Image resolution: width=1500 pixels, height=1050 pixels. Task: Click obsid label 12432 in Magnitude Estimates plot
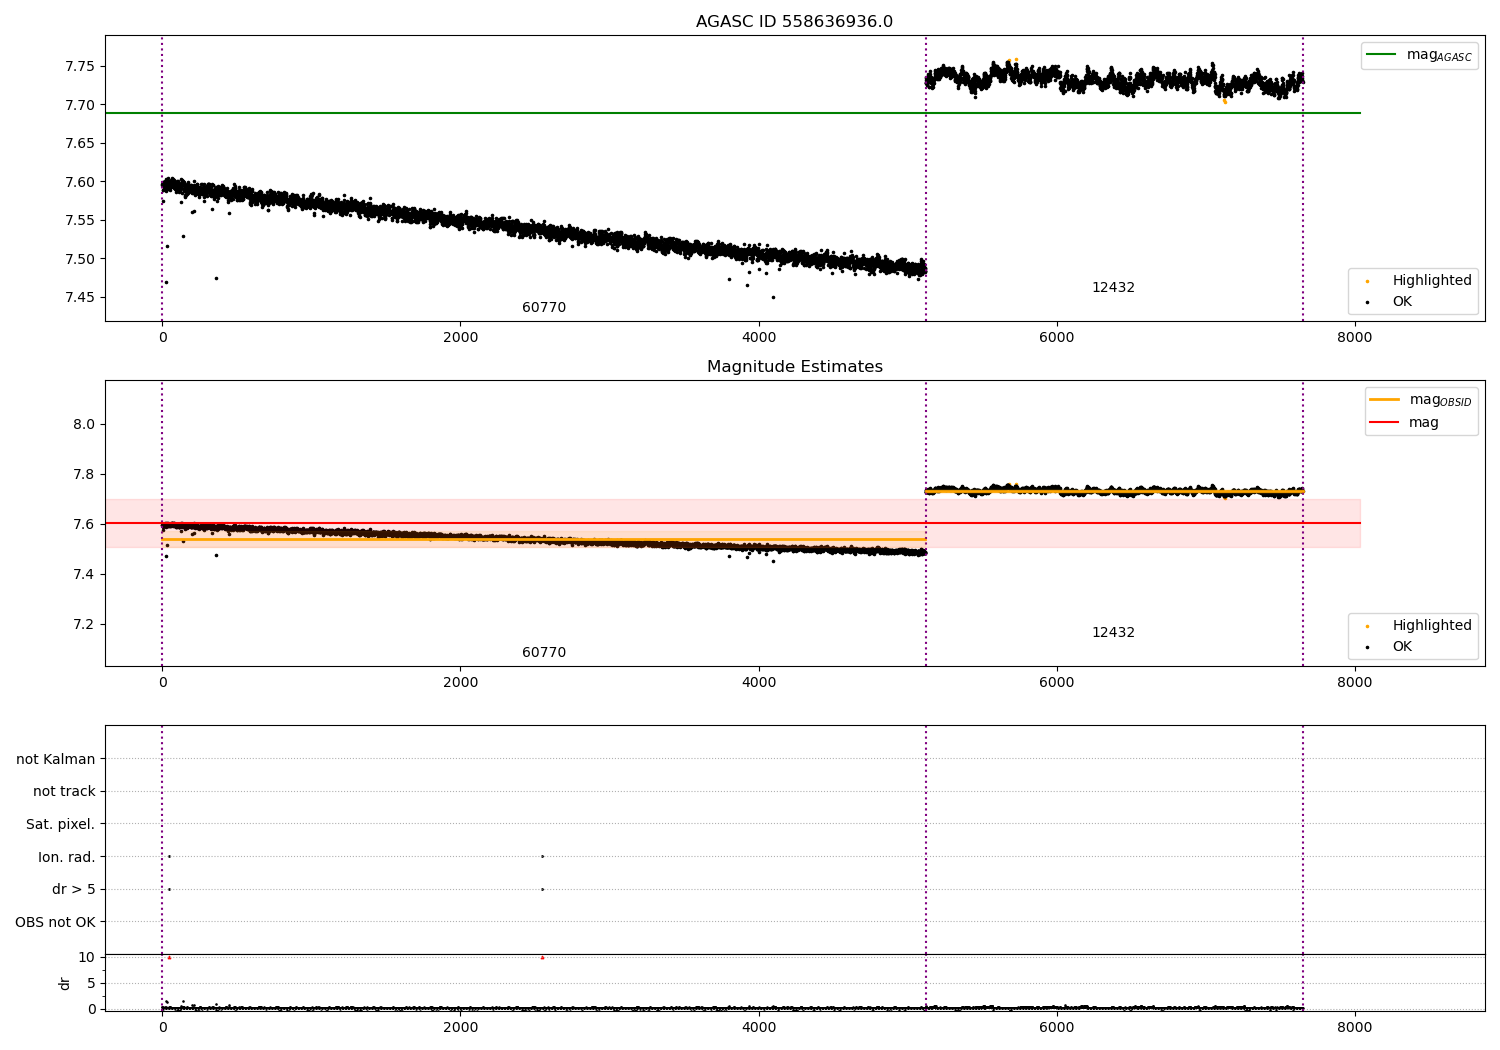[1113, 633]
